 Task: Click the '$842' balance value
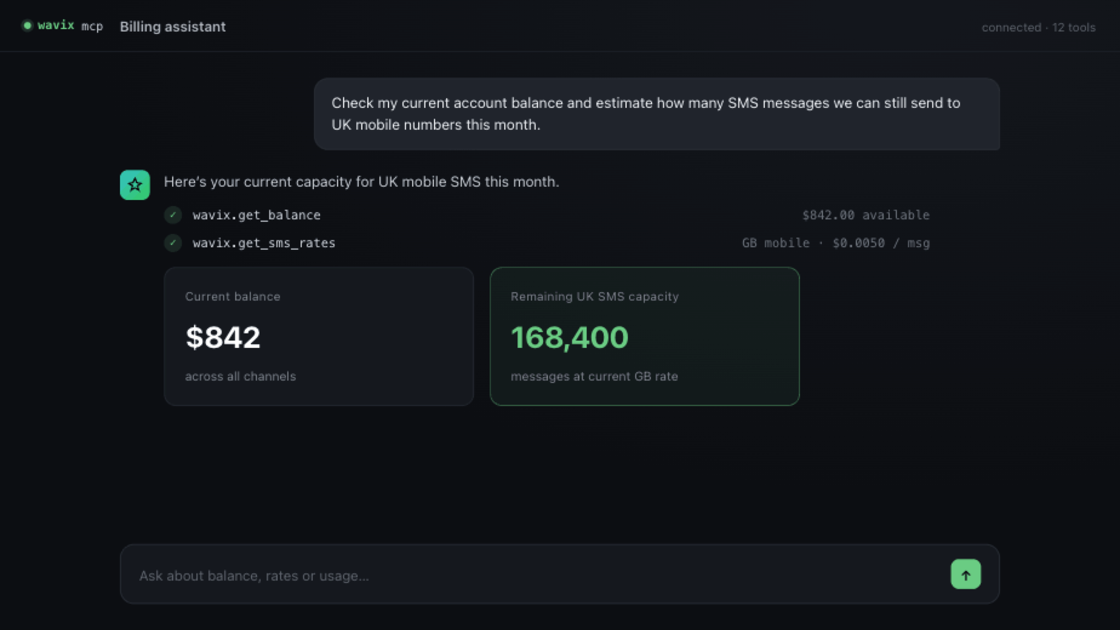[223, 337]
